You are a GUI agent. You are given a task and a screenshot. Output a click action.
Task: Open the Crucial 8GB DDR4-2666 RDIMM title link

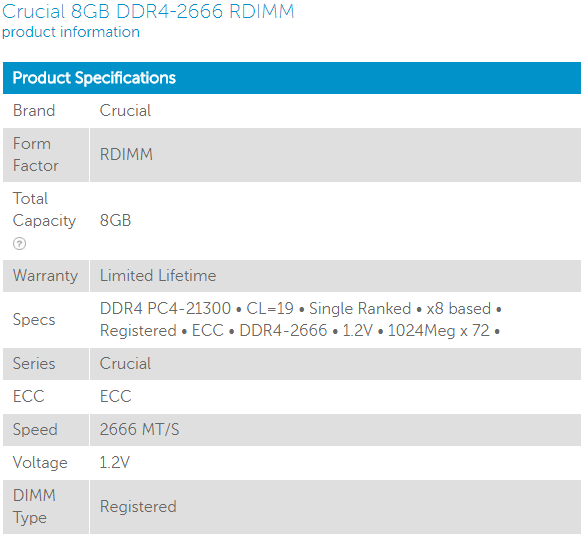pyautogui.click(x=148, y=11)
